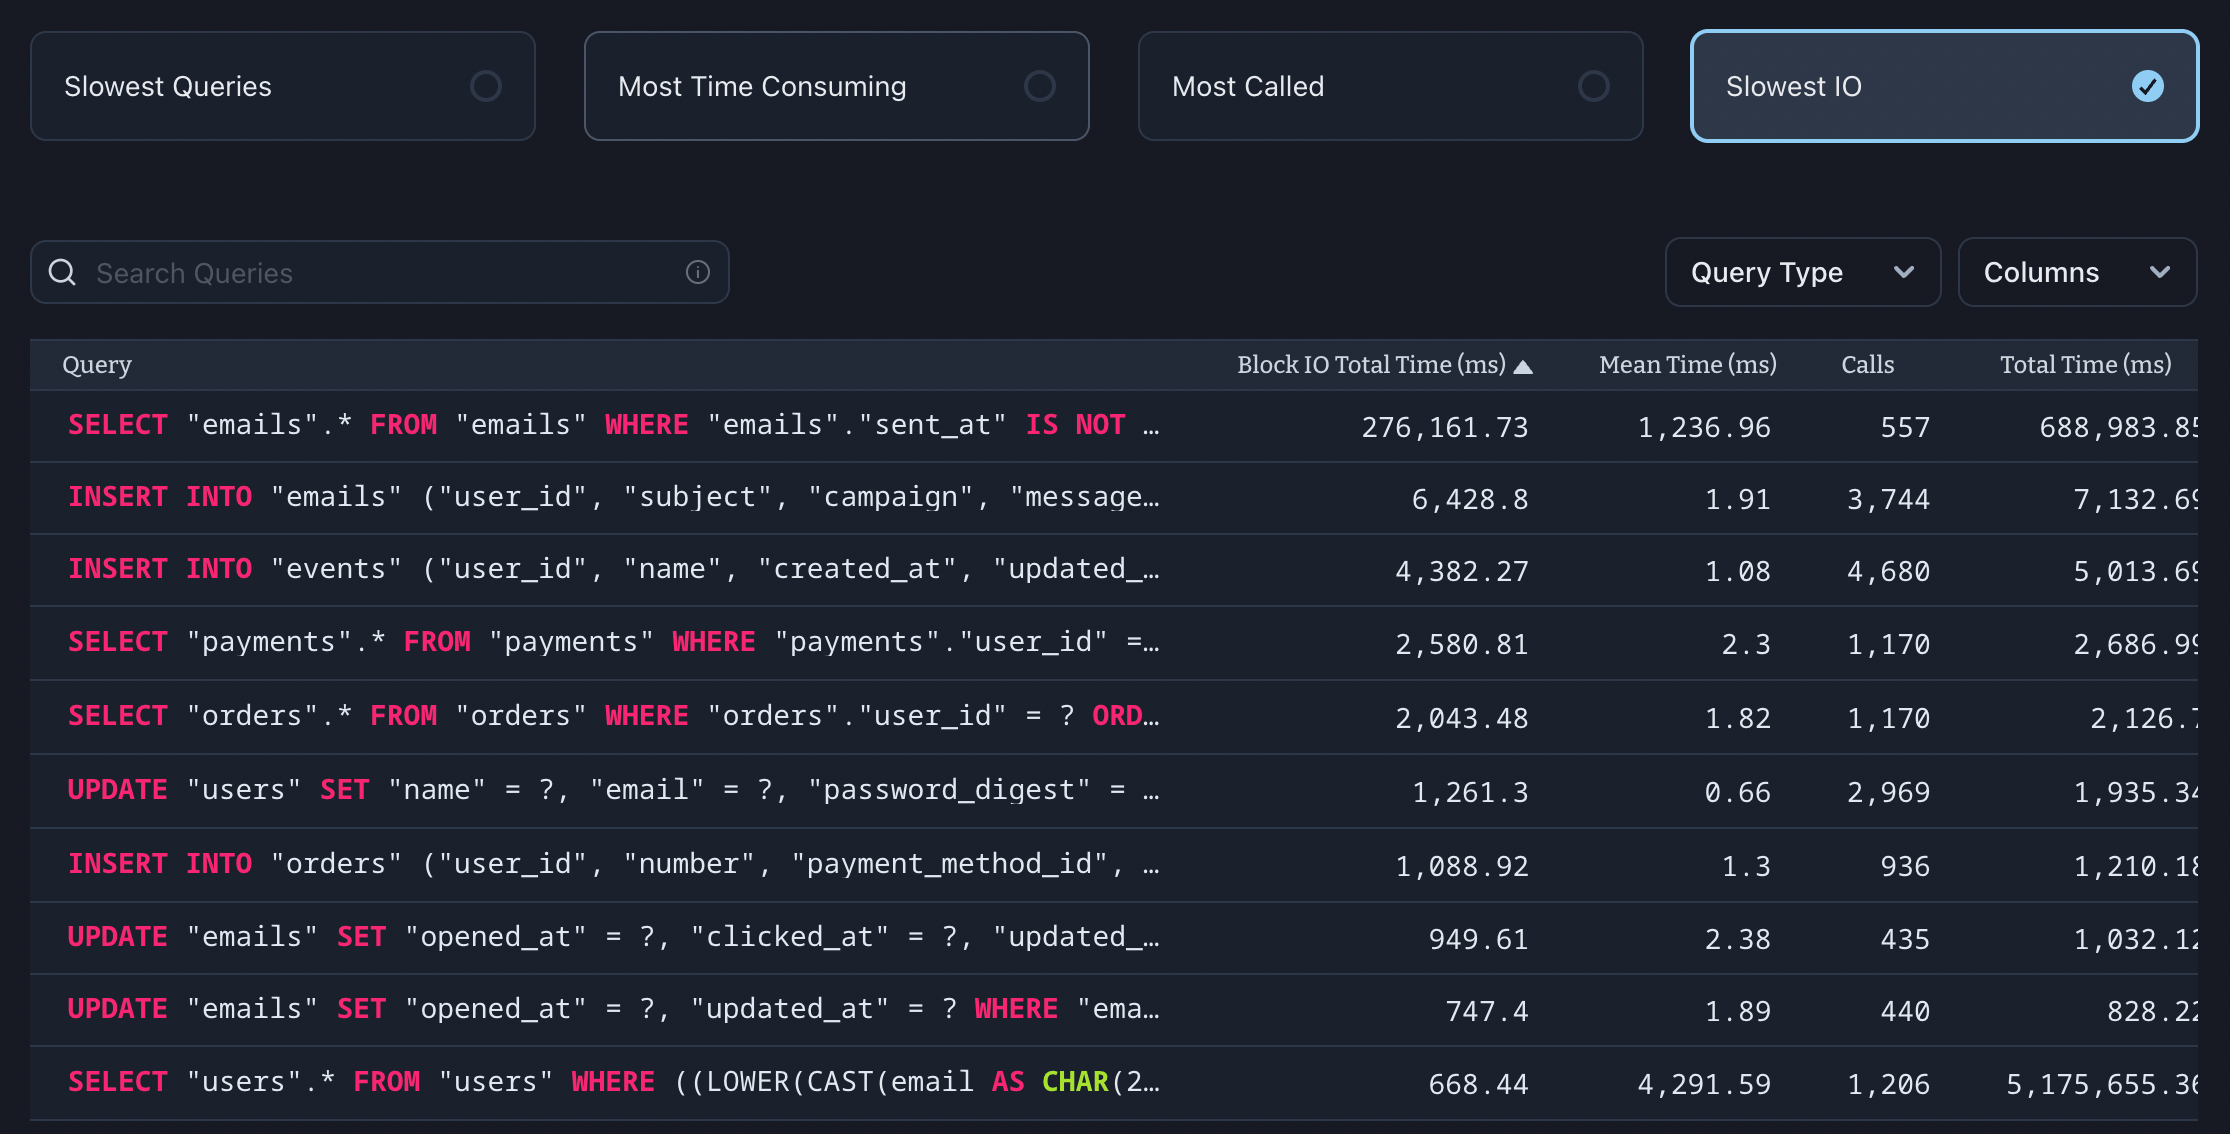This screenshot has height=1134, width=2230.
Task: Open the SELECT emails query row
Action: [x=612, y=425]
